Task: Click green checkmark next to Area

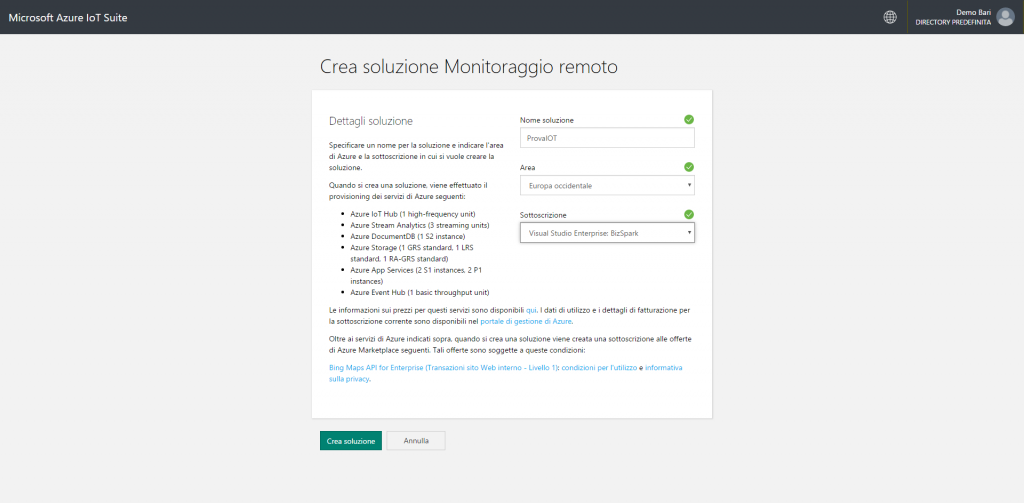Action: (689, 167)
